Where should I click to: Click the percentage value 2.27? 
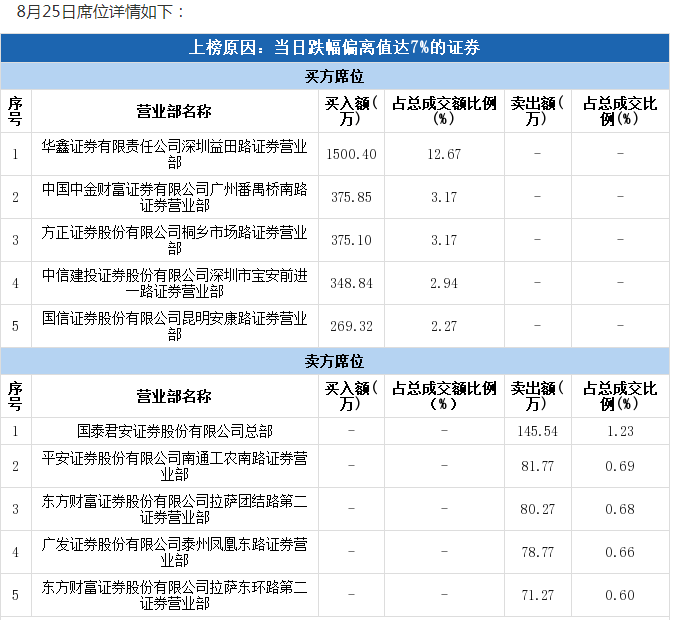[444, 326]
